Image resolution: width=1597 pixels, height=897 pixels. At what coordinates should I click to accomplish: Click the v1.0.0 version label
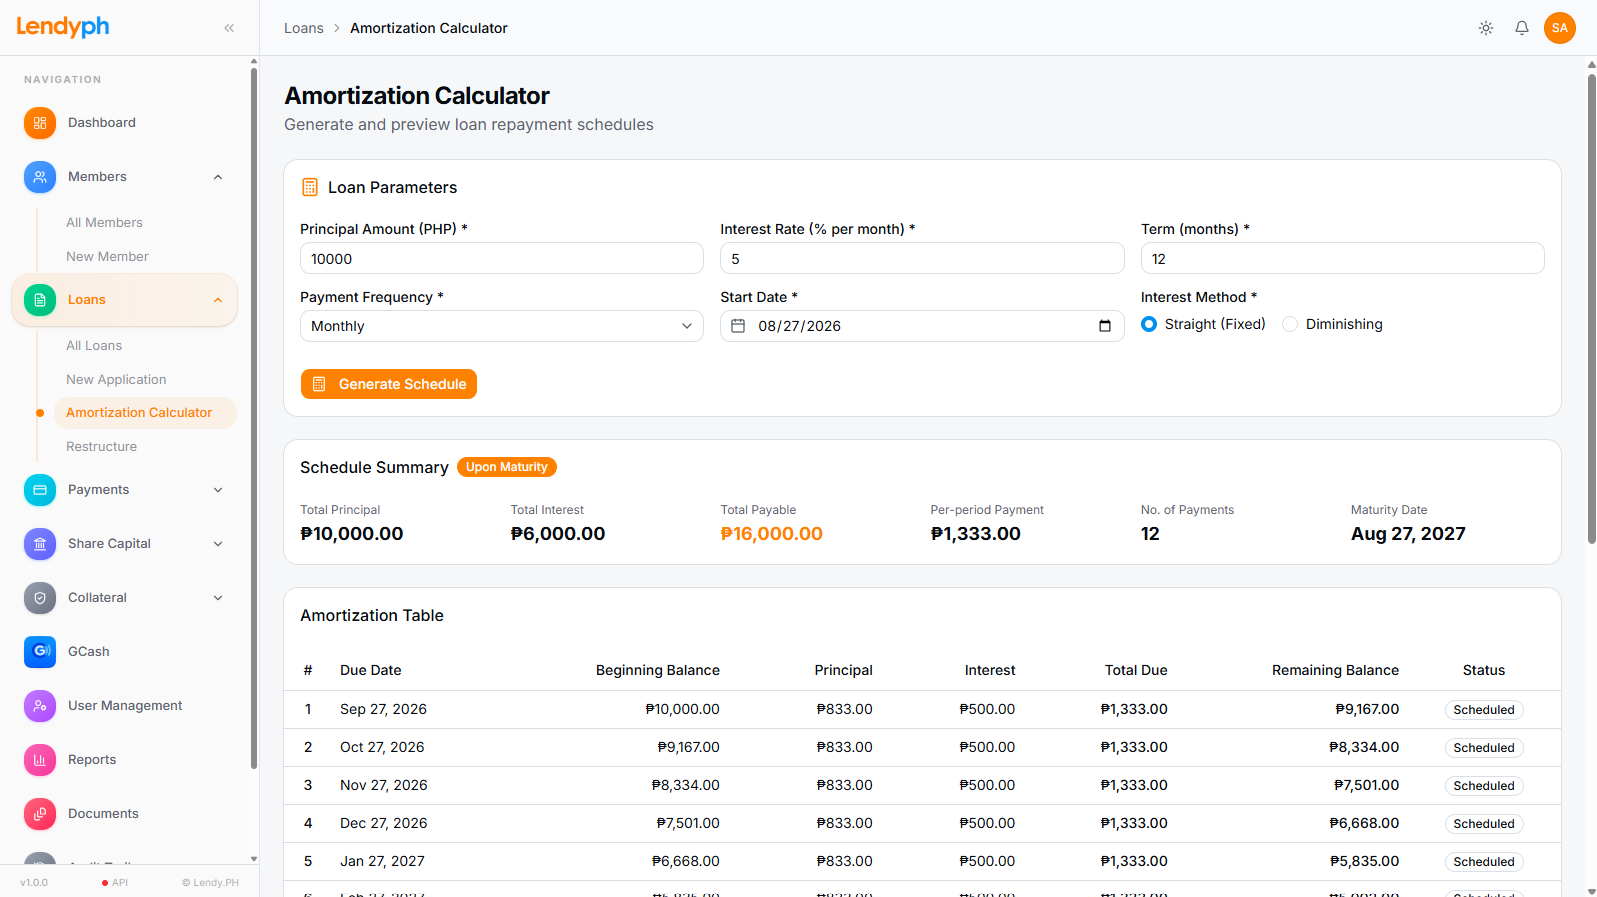(34, 882)
